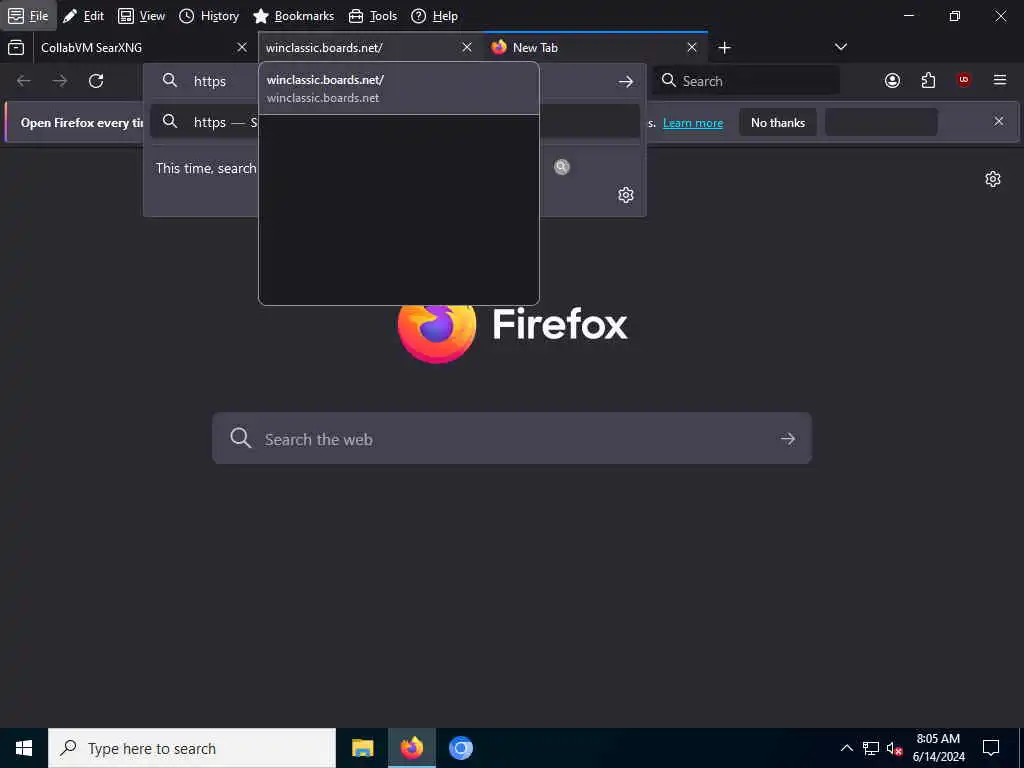Click the address bar containing https
The width and height of the screenshot is (1024, 768).
coord(394,81)
